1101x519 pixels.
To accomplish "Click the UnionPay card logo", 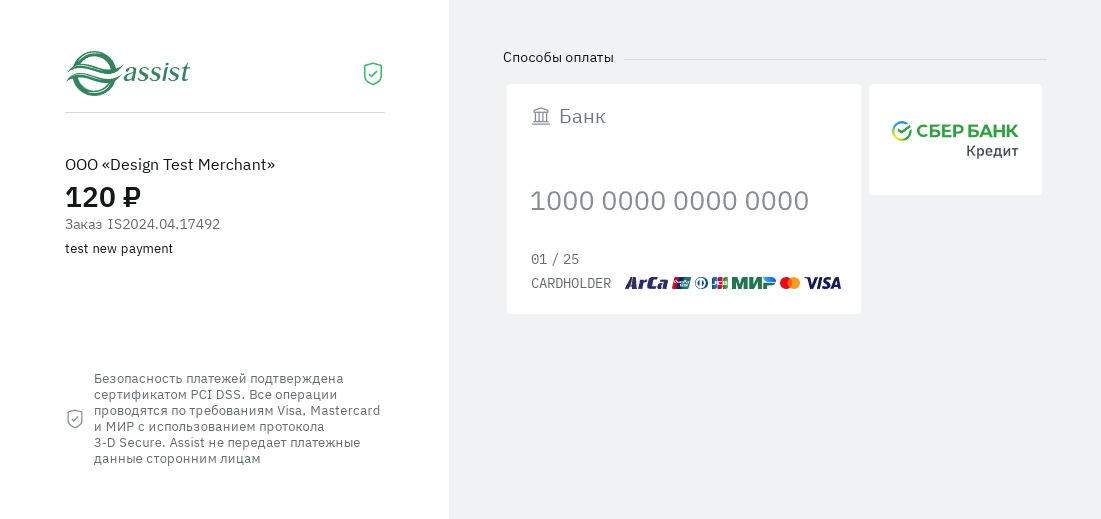I will pos(681,283).
